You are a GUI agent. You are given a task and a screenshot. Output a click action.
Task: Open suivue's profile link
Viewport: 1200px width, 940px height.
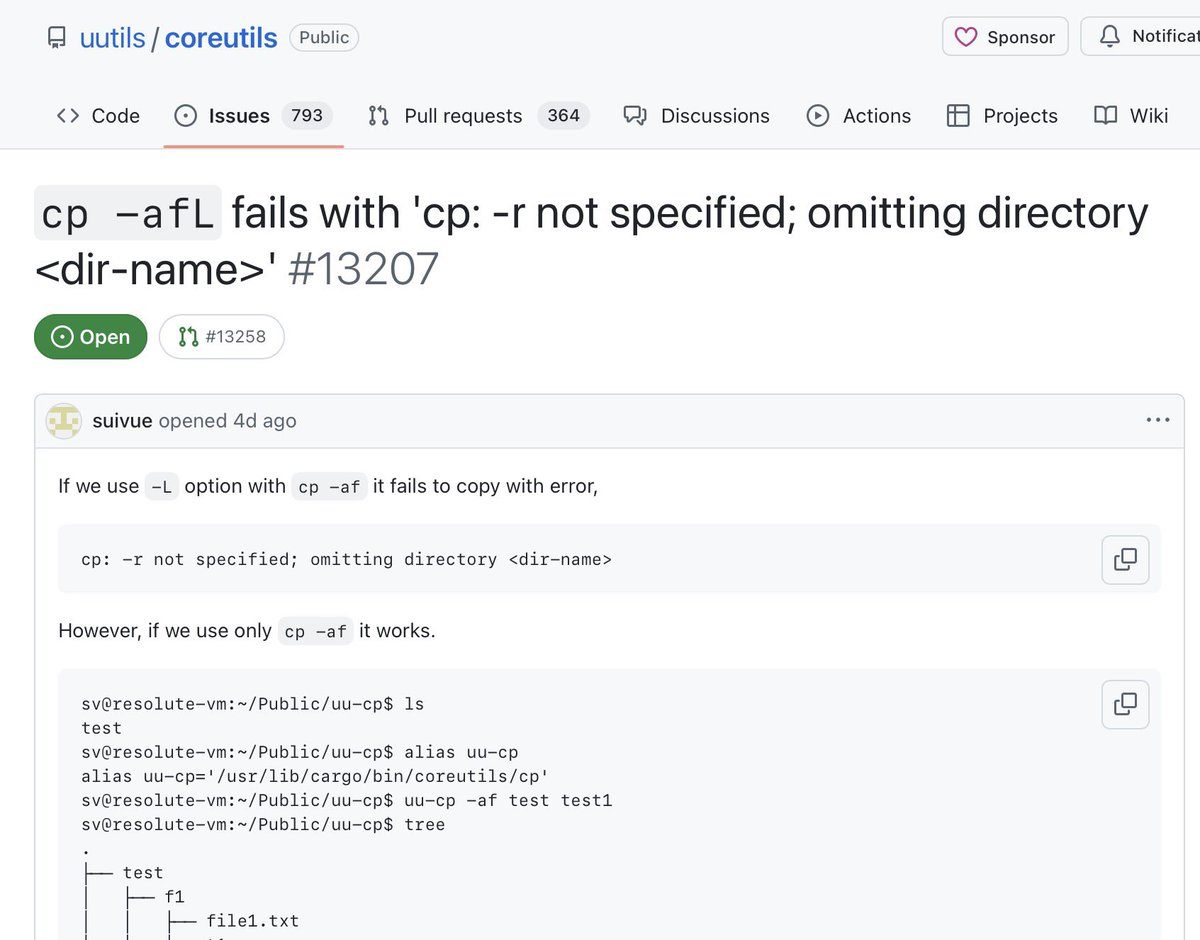point(122,421)
